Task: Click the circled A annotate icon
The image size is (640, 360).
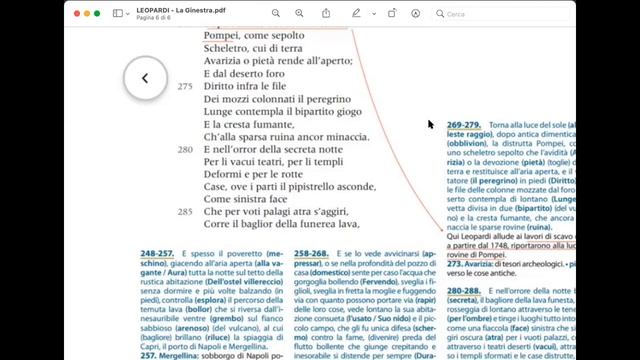Action: coord(416,13)
